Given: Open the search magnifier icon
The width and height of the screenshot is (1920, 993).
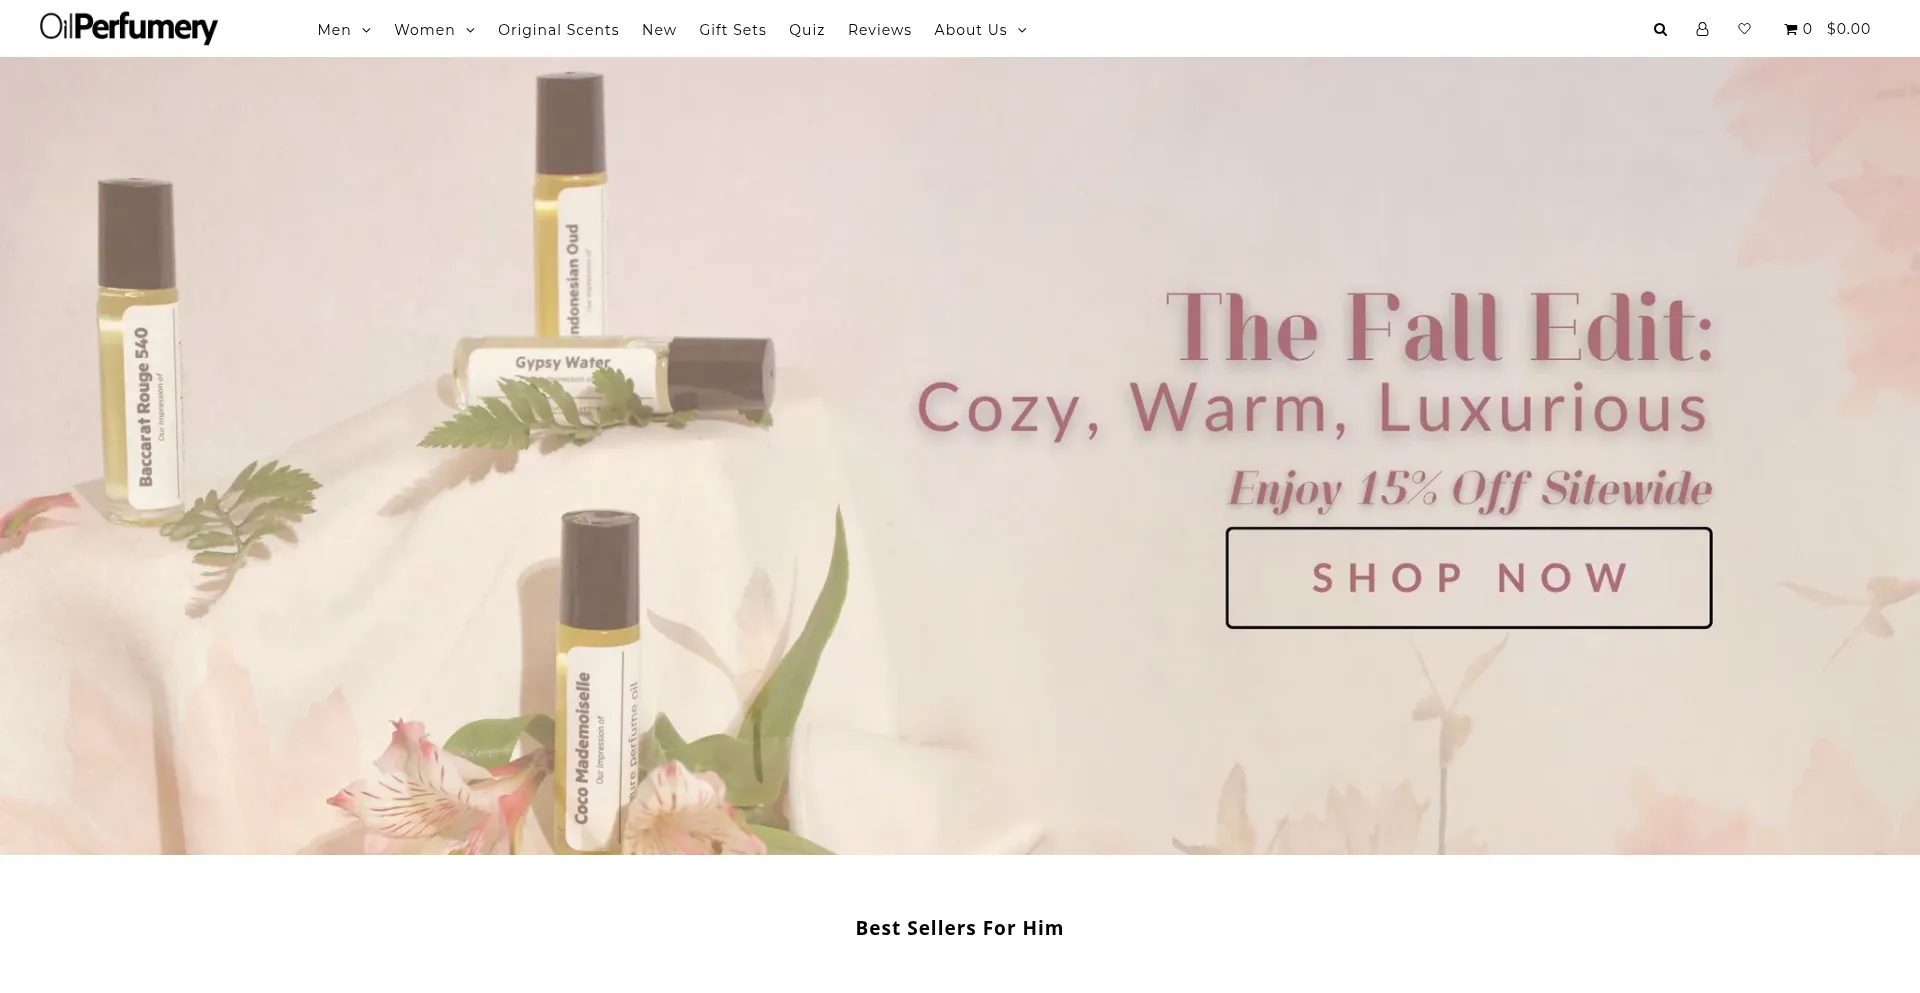Looking at the screenshot, I should click(1660, 30).
